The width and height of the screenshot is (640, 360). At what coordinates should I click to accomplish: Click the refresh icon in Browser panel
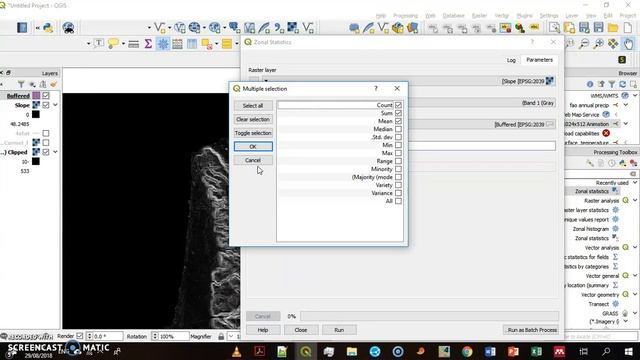click(x=622, y=84)
